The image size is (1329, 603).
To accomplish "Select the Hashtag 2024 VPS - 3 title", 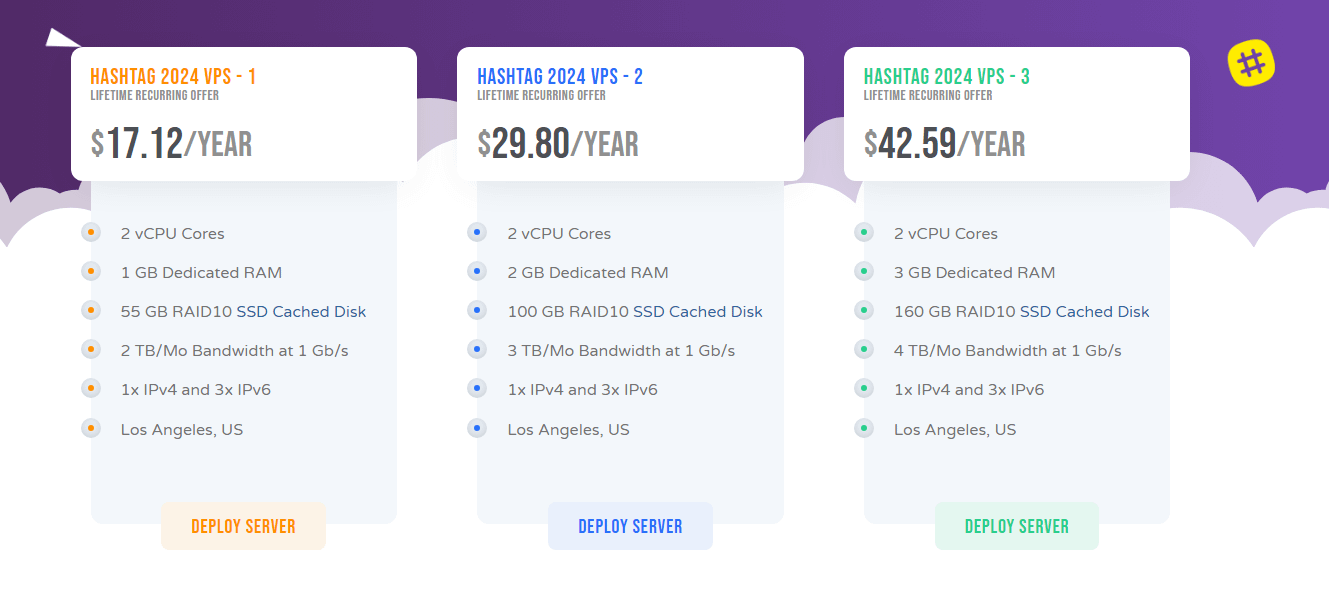I will (x=946, y=76).
